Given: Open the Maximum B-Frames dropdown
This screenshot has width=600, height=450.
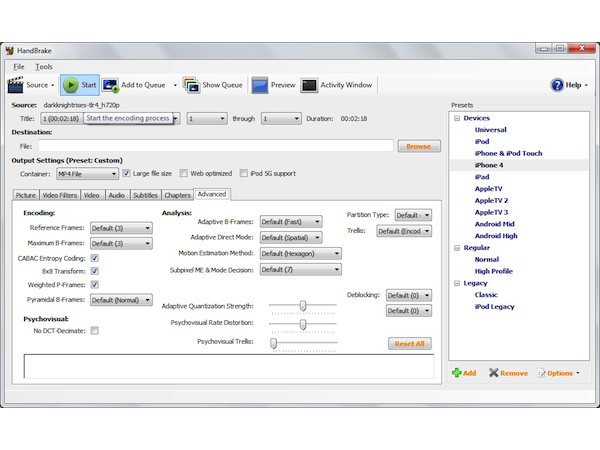Looking at the screenshot, I should click(x=121, y=243).
